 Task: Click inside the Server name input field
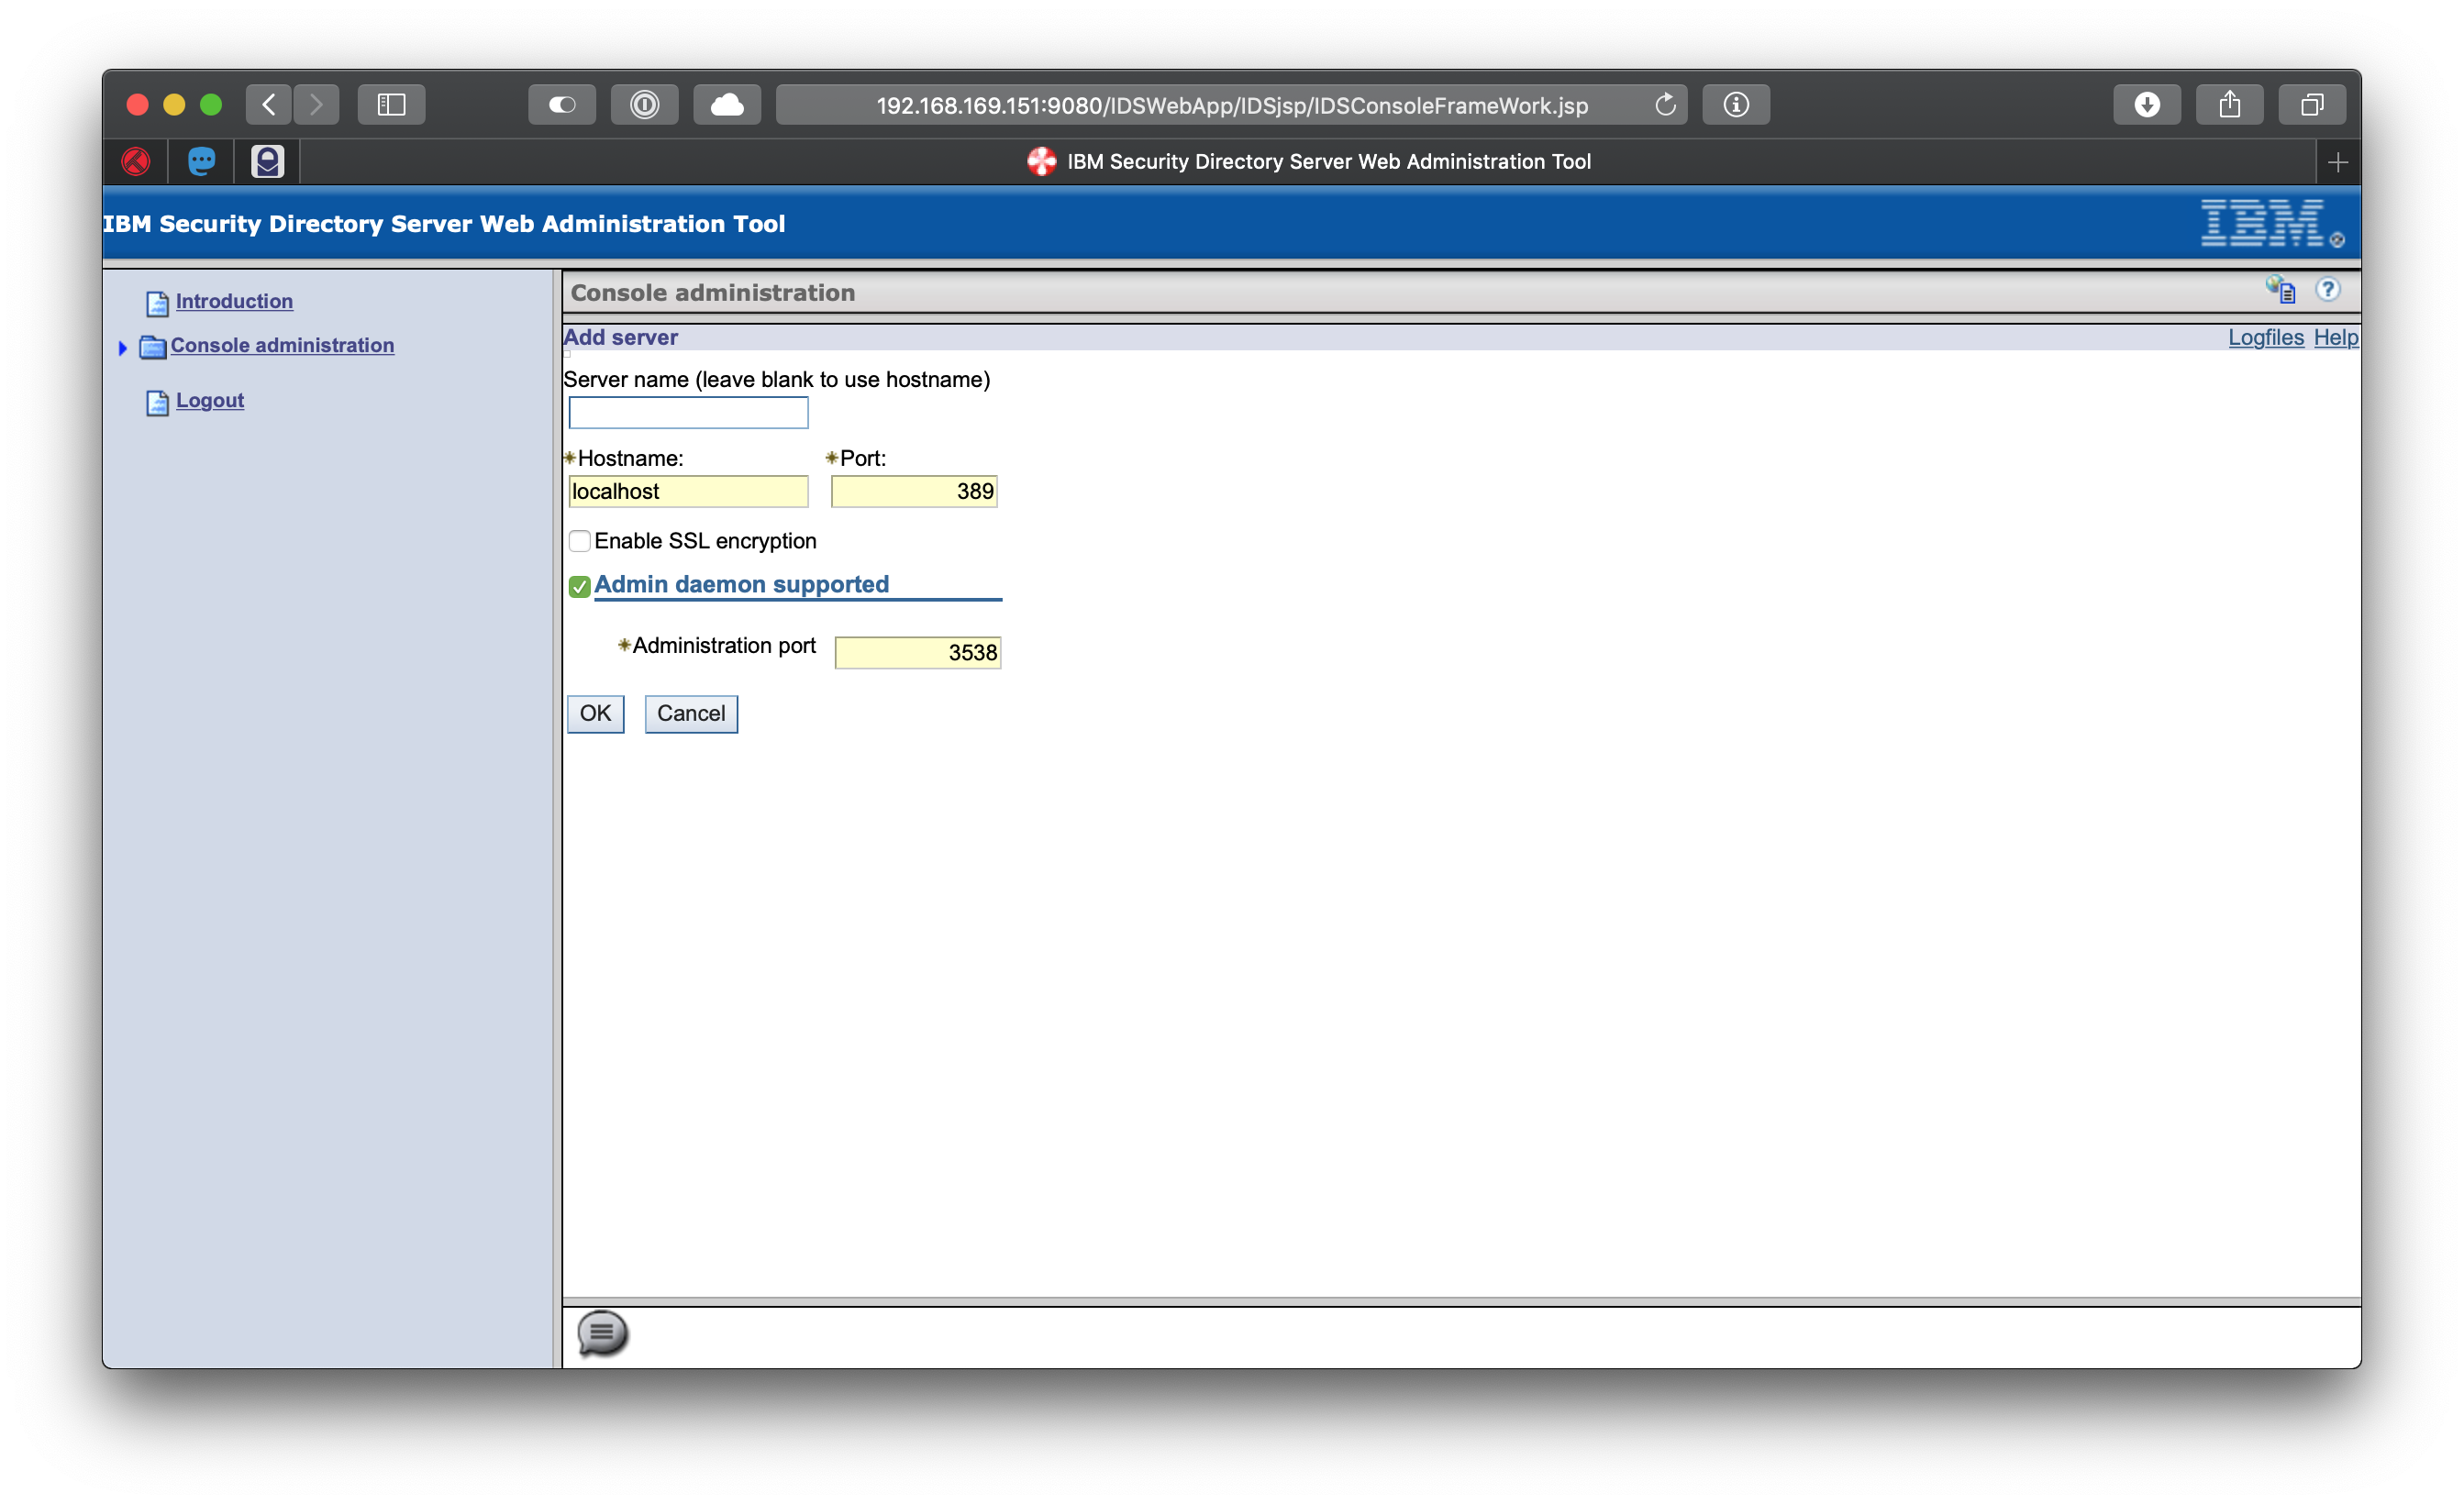[x=687, y=412]
